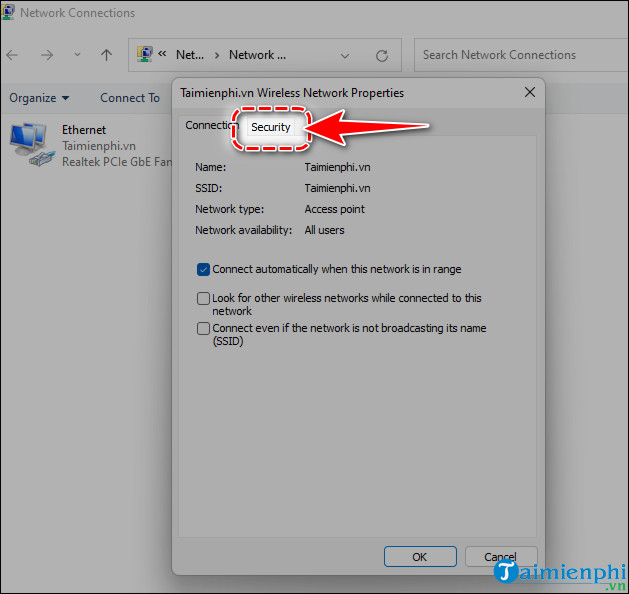The width and height of the screenshot is (629, 594).
Task: Navigate up one folder level
Action: 106,55
